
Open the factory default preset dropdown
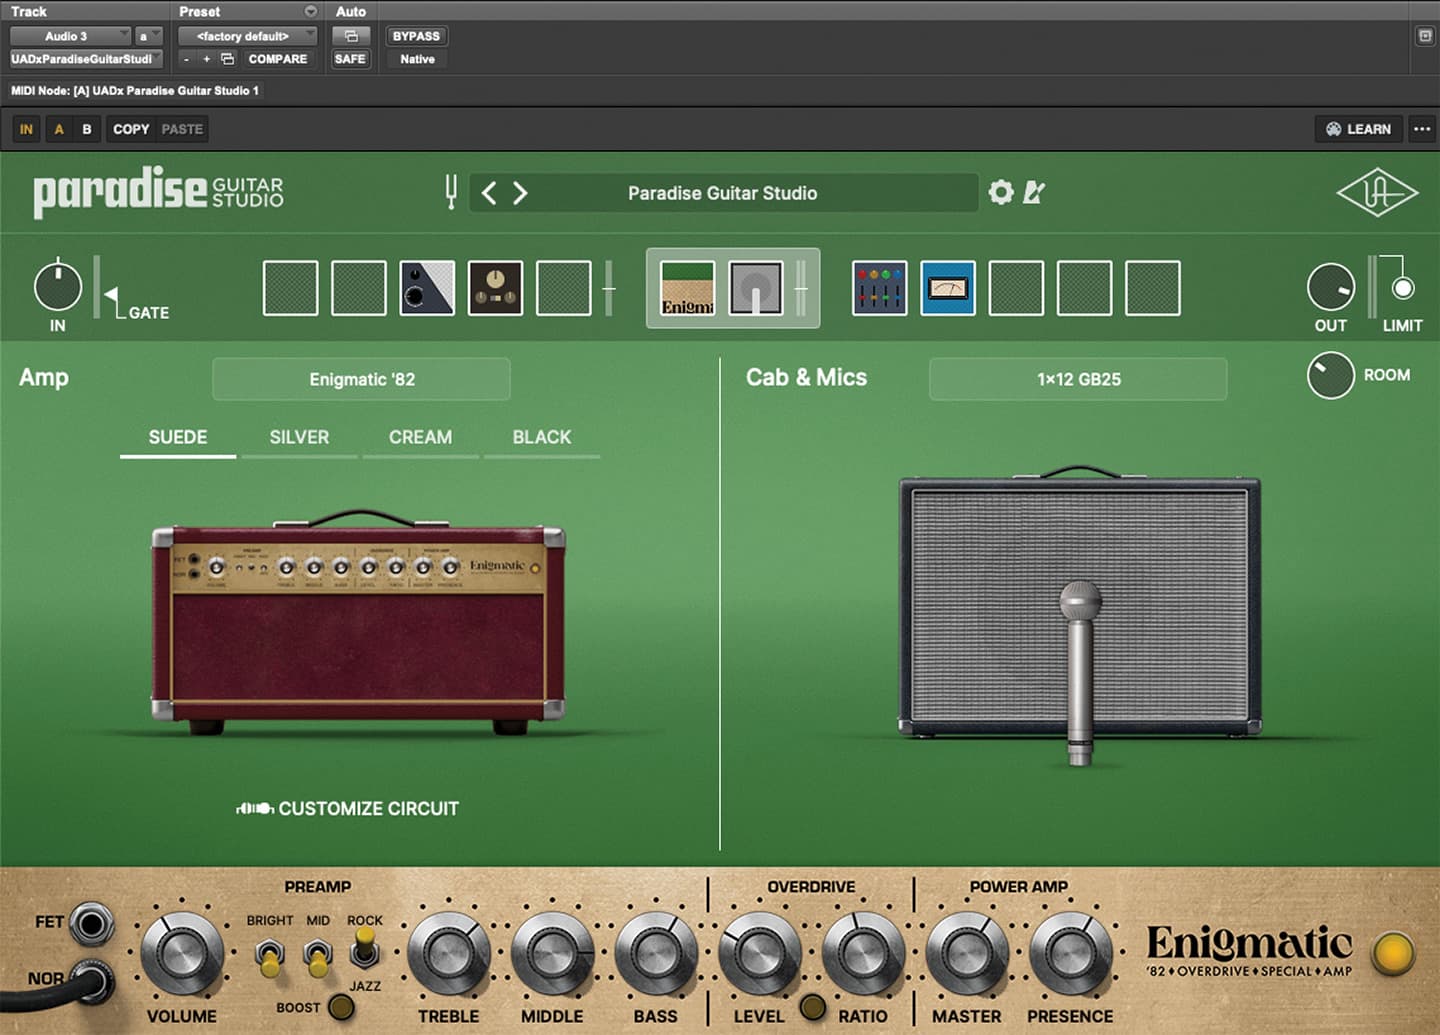click(247, 36)
